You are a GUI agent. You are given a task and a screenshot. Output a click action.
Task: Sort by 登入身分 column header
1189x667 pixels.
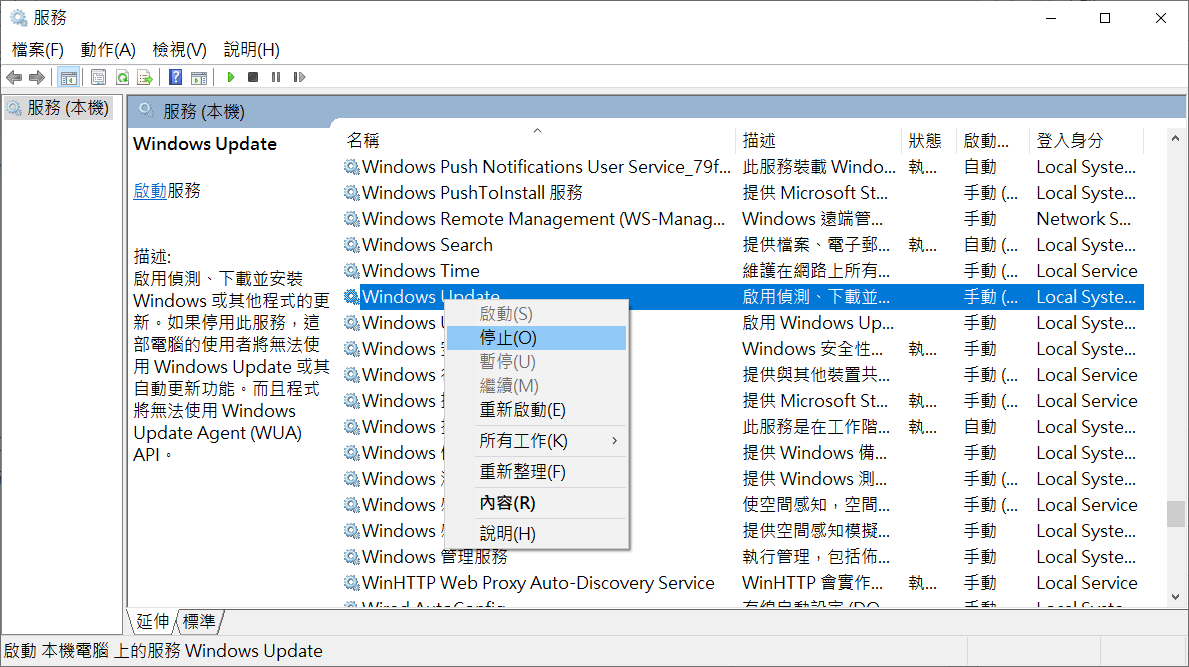tap(1086, 140)
